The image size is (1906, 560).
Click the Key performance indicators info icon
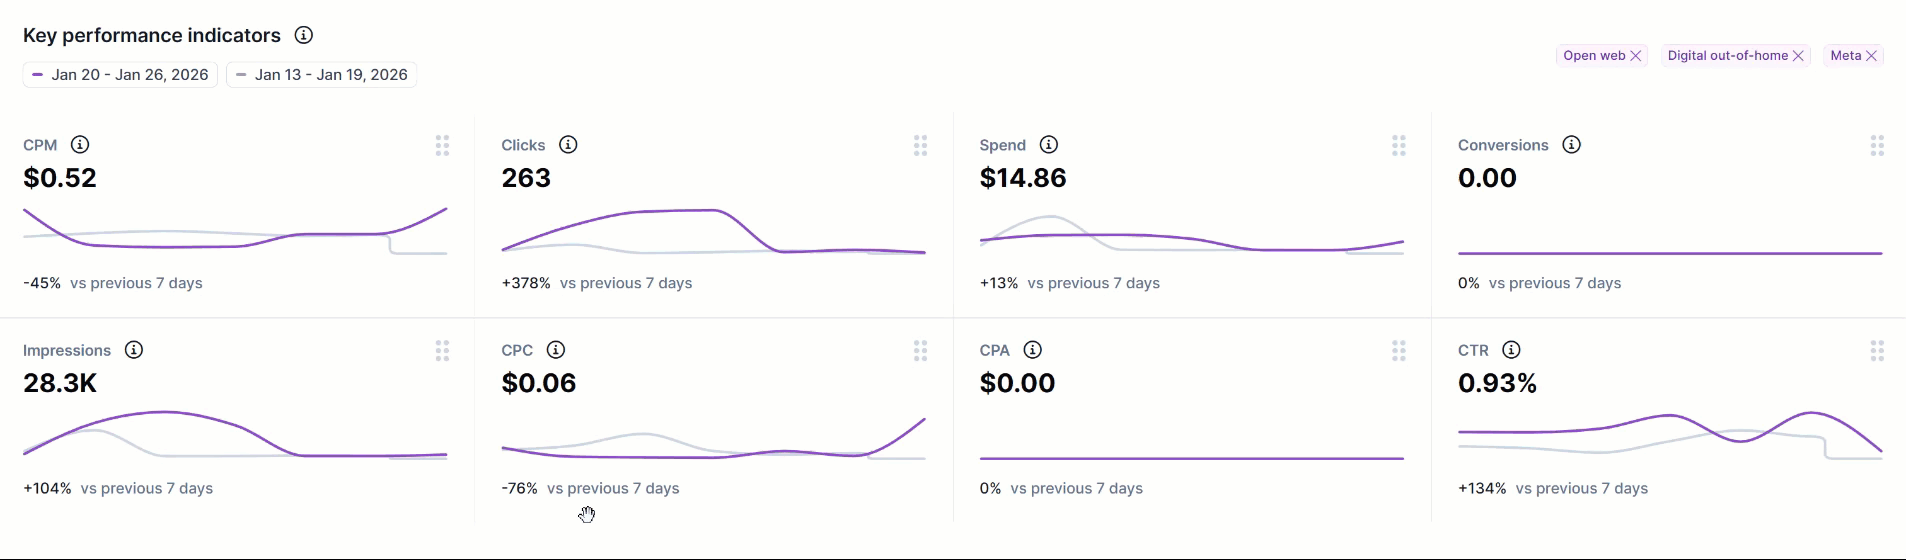tap(304, 35)
